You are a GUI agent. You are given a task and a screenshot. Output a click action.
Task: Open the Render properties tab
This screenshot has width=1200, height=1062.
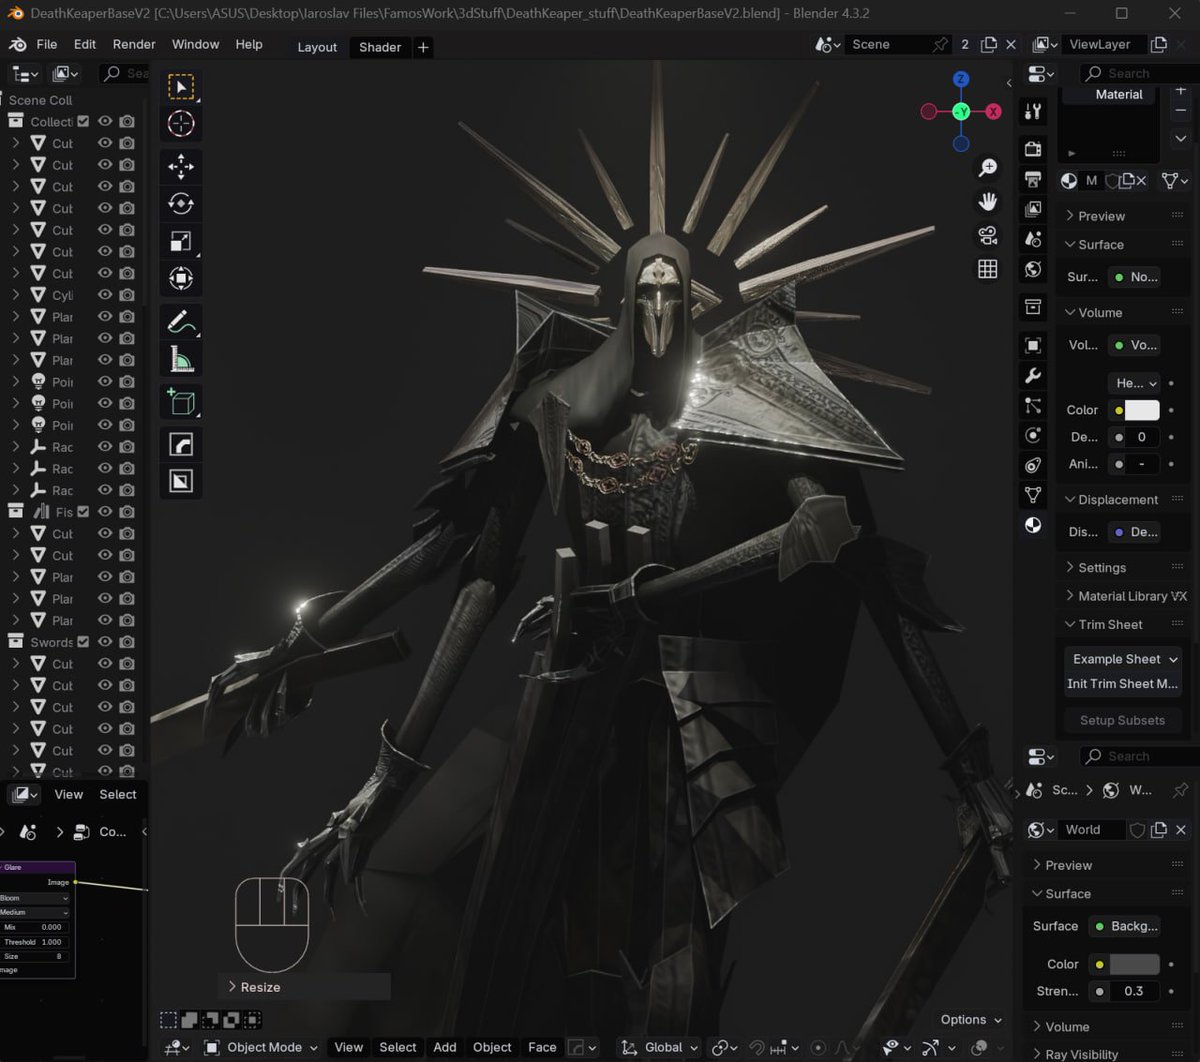pyautogui.click(x=1033, y=149)
